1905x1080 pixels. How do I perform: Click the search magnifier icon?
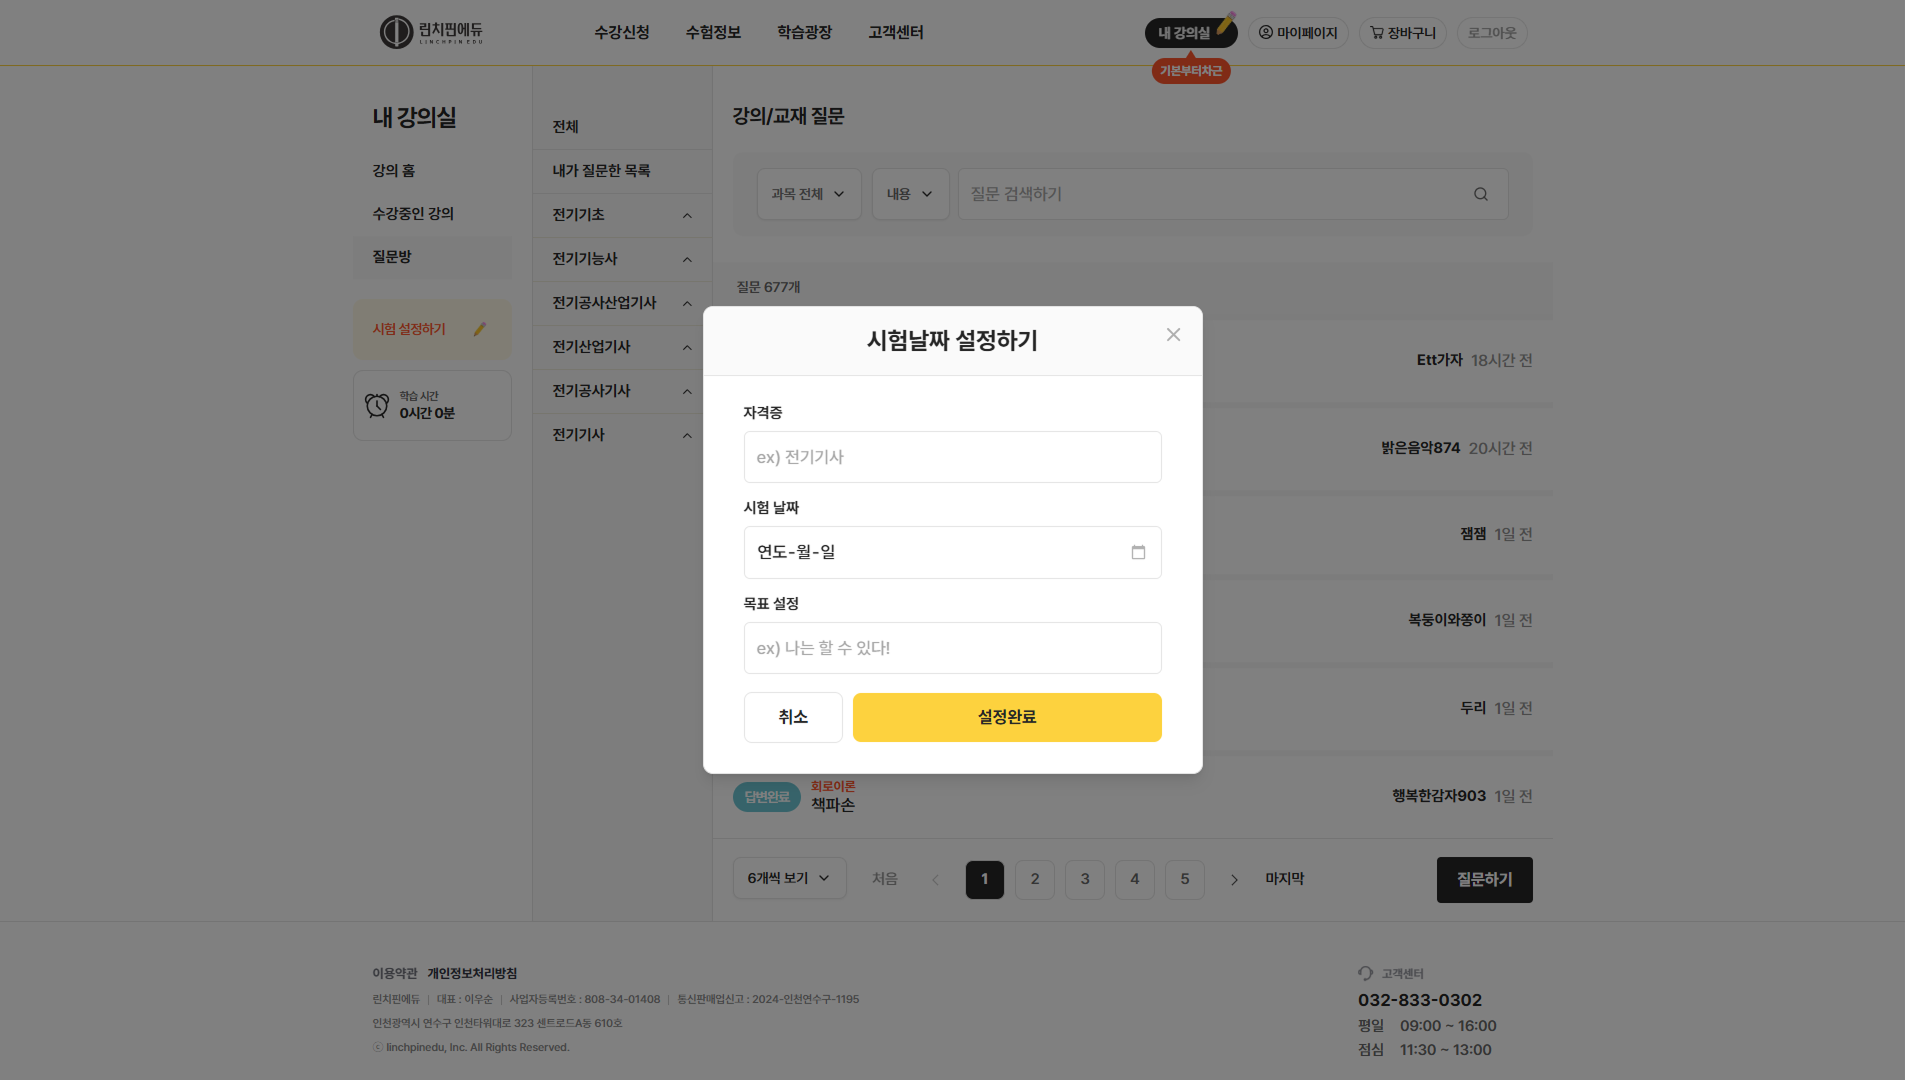(1480, 194)
